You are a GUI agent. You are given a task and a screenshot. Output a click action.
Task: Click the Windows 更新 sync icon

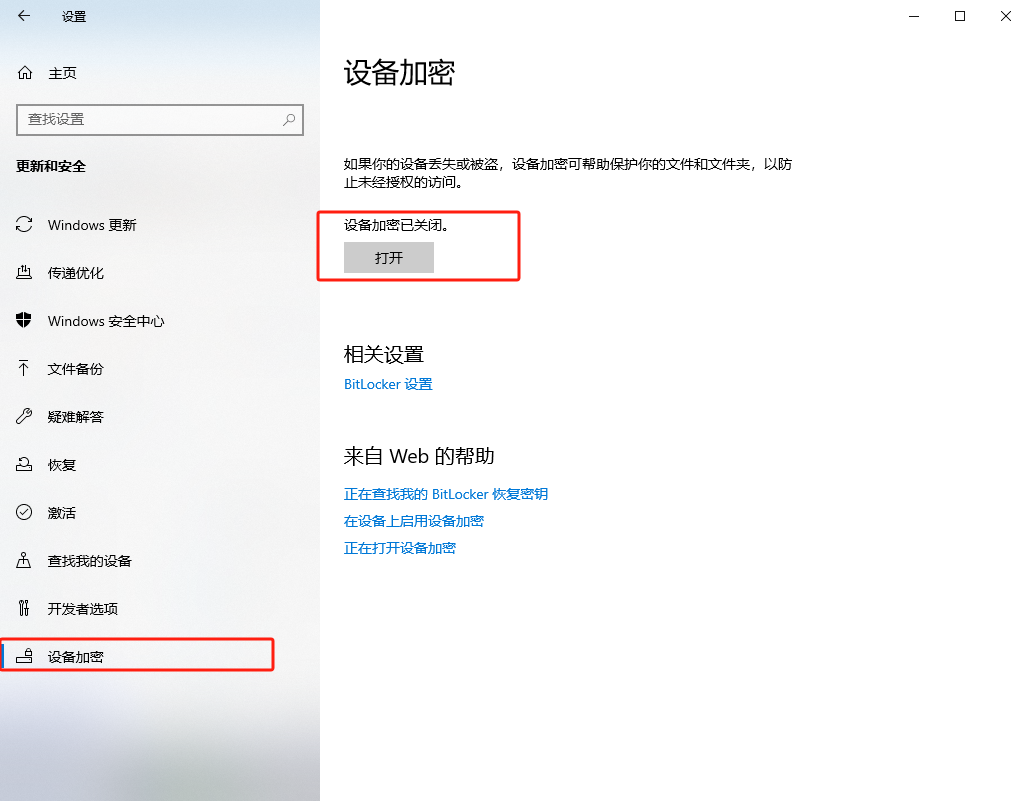pyautogui.click(x=24, y=224)
